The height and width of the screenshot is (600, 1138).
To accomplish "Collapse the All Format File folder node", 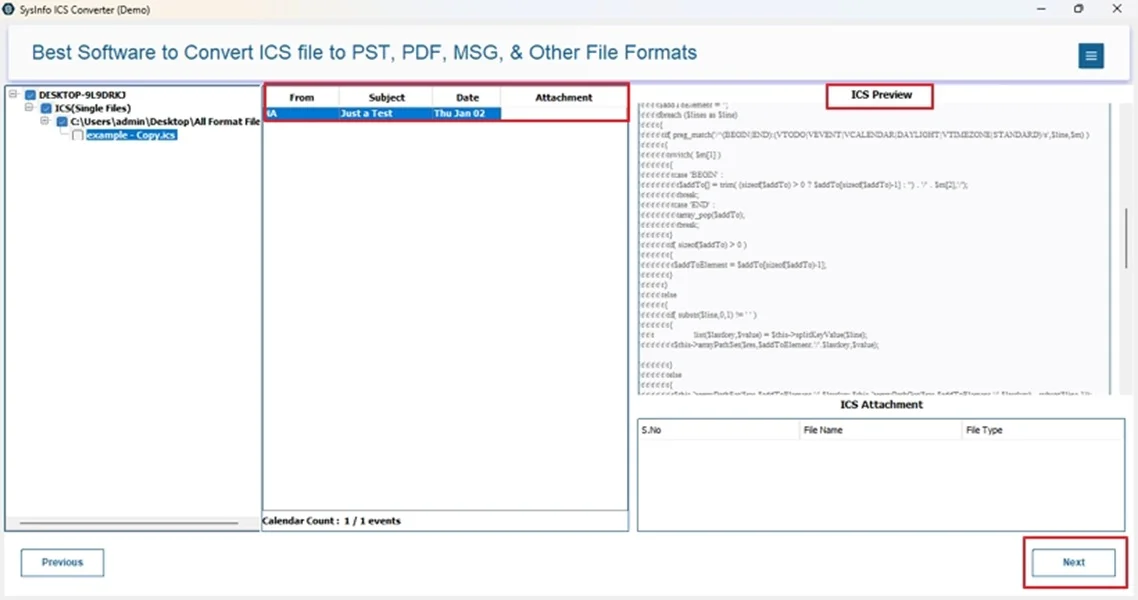I will [x=45, y=121].
